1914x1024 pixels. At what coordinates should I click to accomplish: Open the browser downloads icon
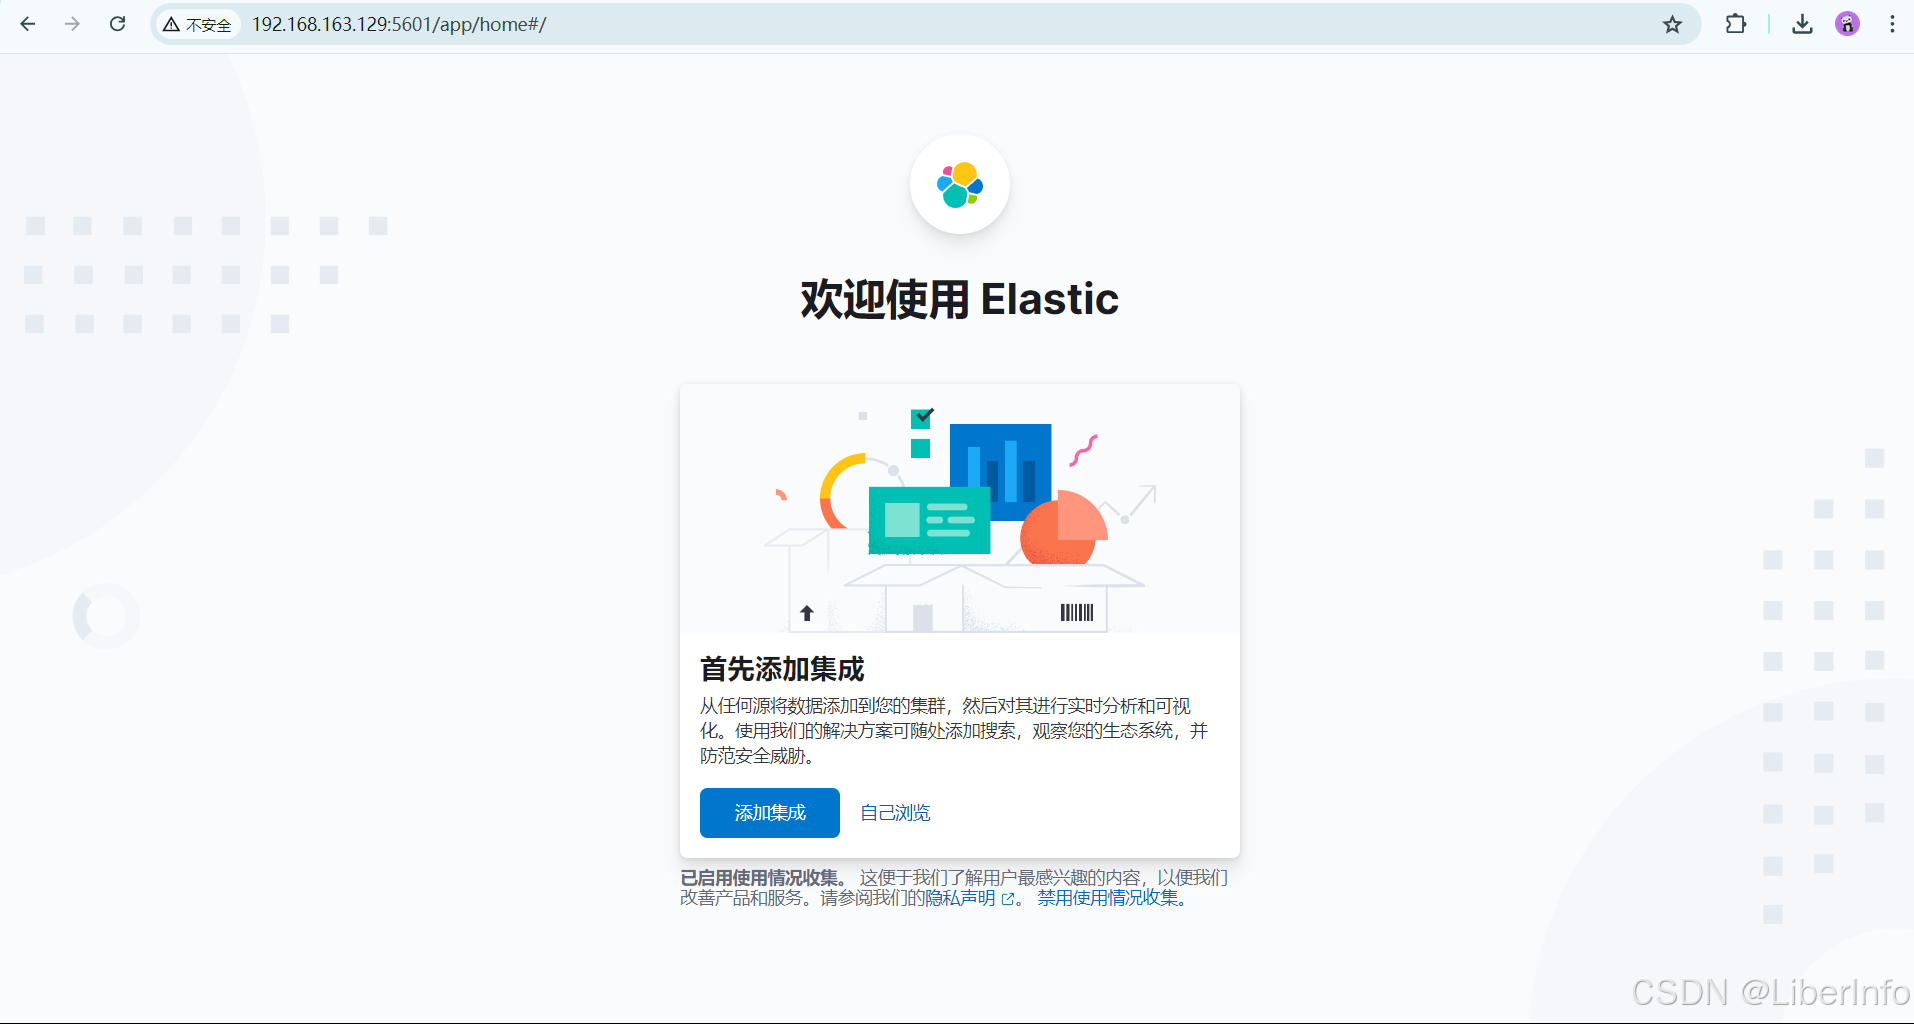[1802, 24]
